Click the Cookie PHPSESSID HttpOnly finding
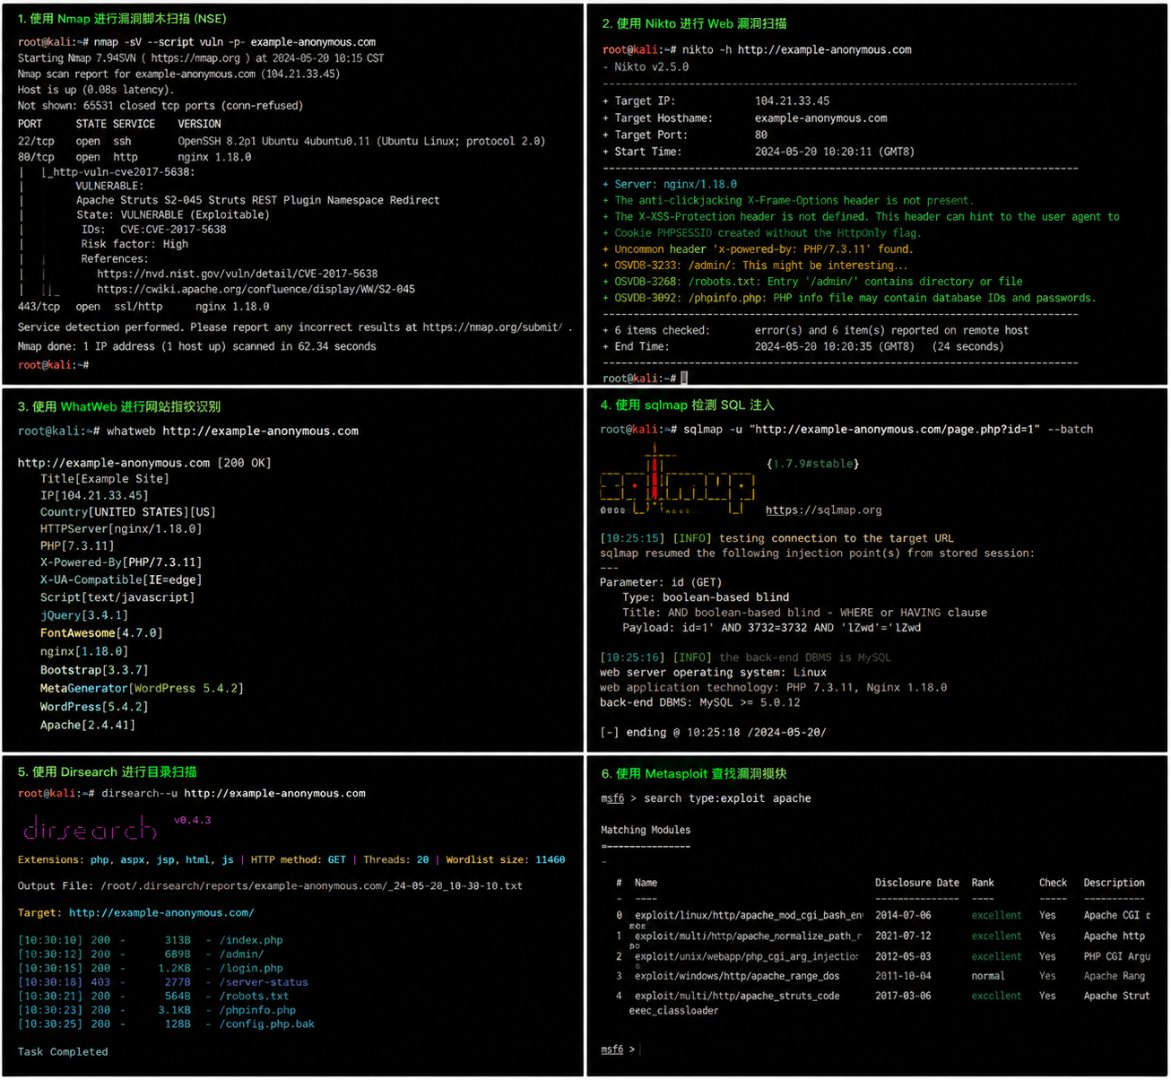 pyautogui.click(x=762, y=233)
